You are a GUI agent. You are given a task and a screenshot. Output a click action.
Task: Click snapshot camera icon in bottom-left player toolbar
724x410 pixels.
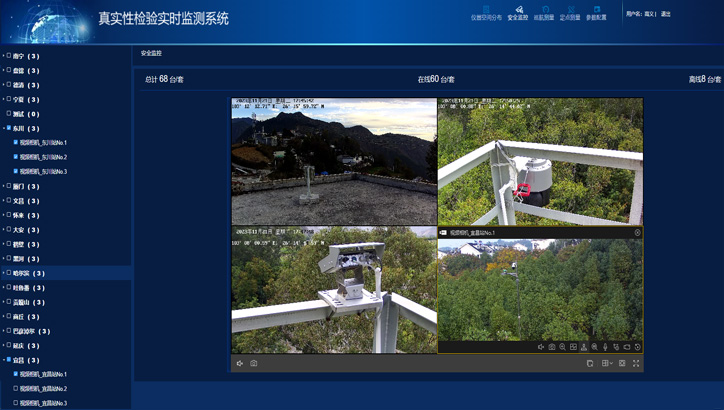[x=254, y=364]
